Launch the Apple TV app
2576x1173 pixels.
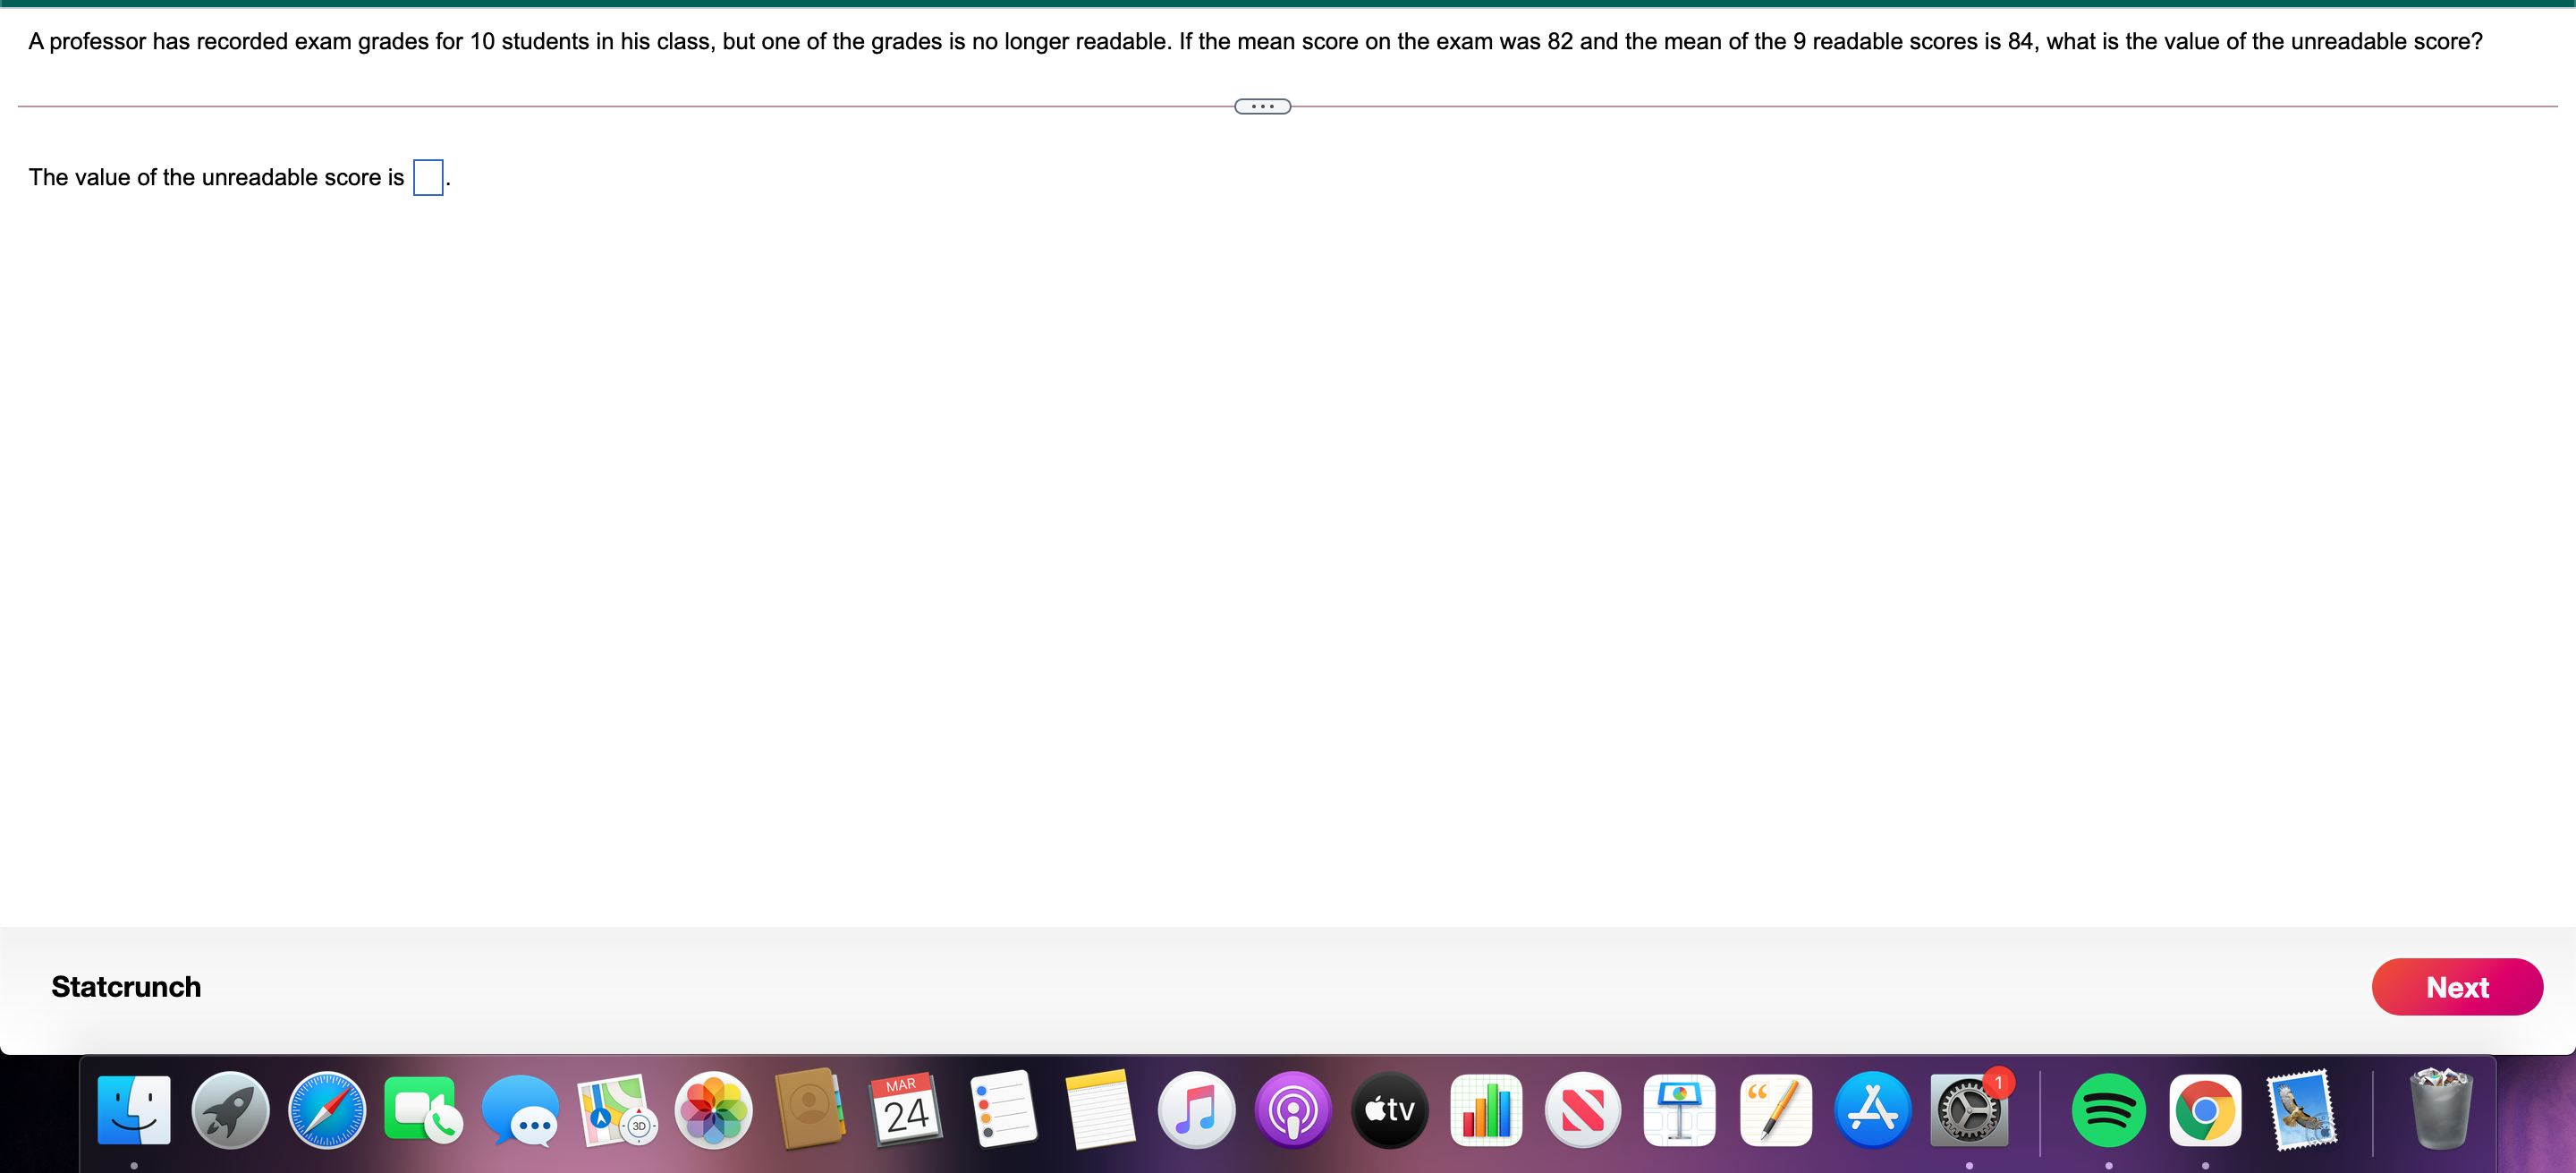coord(1389,1110)
